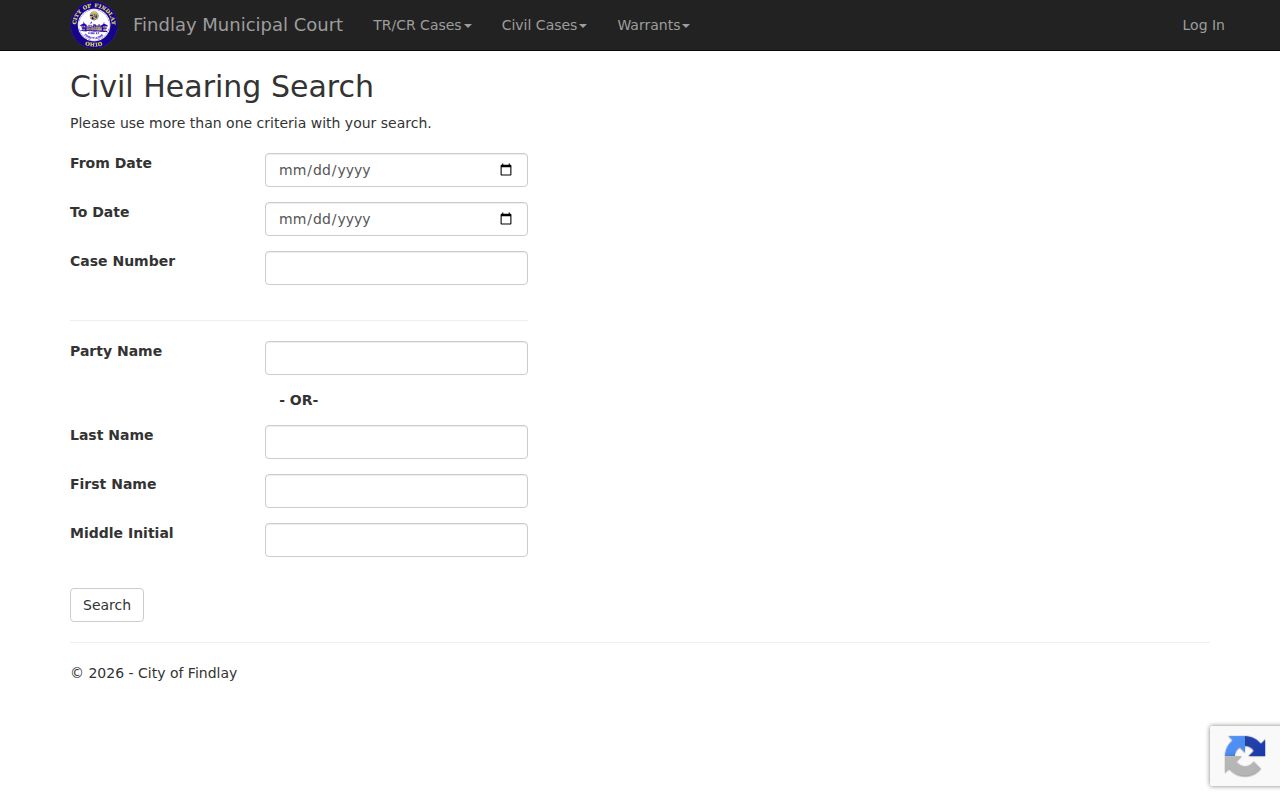Expand the Civil Cases dropdown menu
Screen dimensions: 1280x800
pyautogui.click(x=544, y=25)
